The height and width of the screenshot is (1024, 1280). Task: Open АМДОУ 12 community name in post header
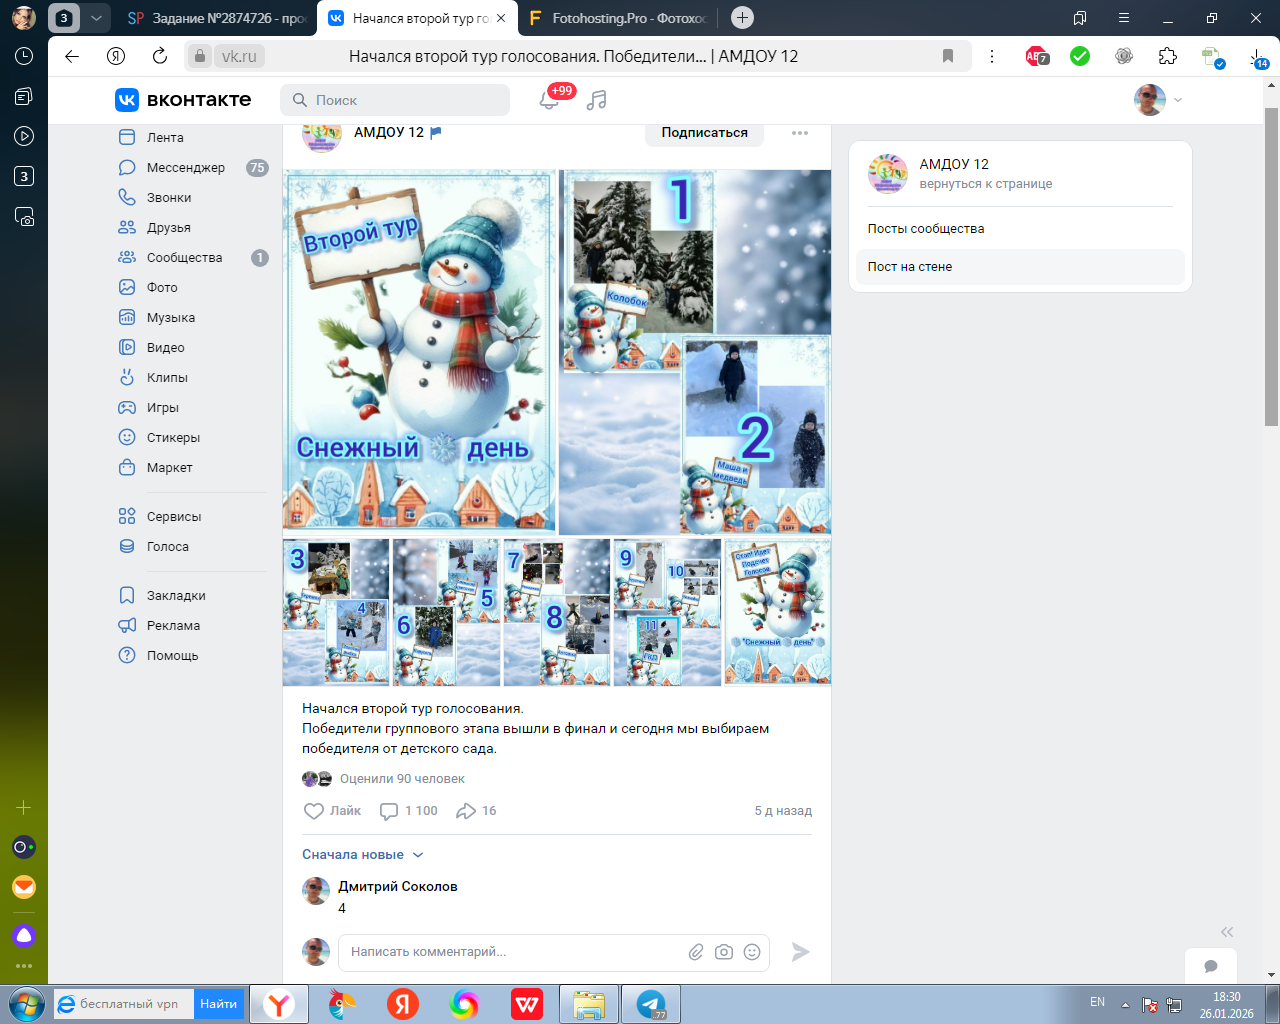pyautogui.click(x=389, y=133)
